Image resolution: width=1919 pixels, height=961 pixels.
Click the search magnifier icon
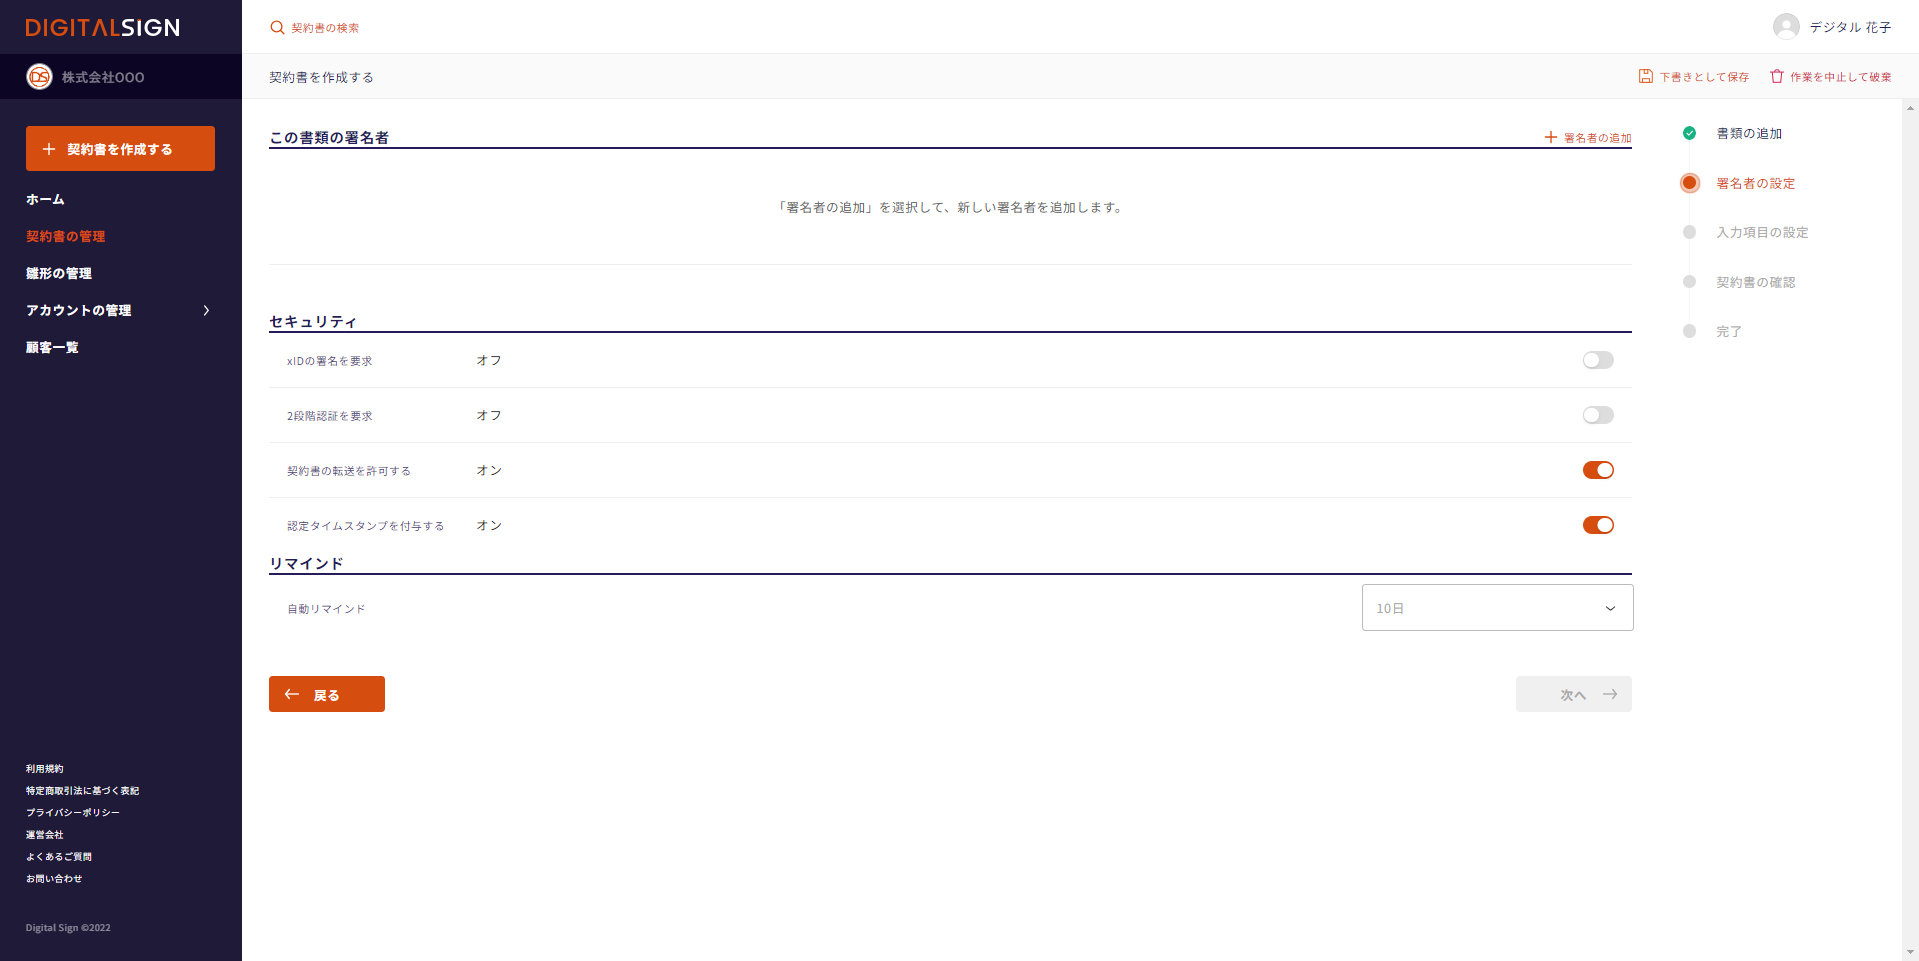pyautogui.click(x=277, y=28)
